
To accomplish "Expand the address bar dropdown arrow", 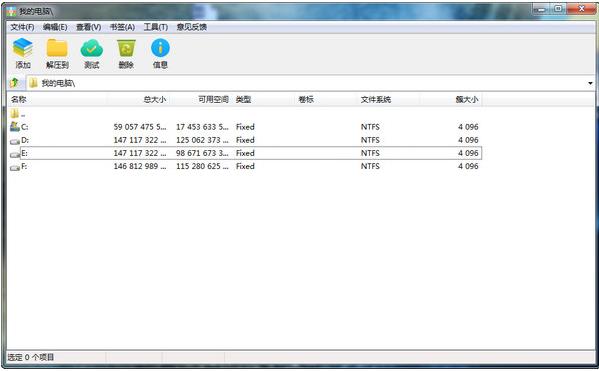I will coord(590,83).
